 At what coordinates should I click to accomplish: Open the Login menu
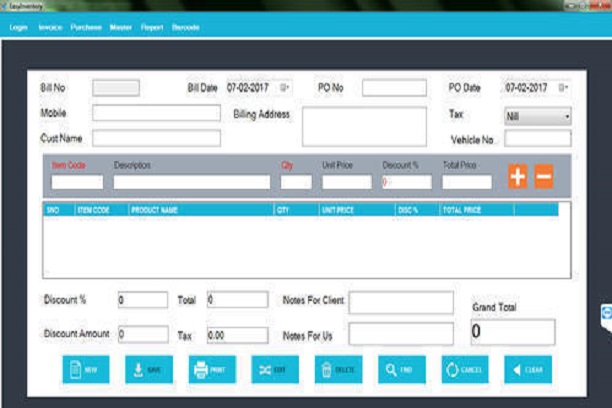[18, 27]
